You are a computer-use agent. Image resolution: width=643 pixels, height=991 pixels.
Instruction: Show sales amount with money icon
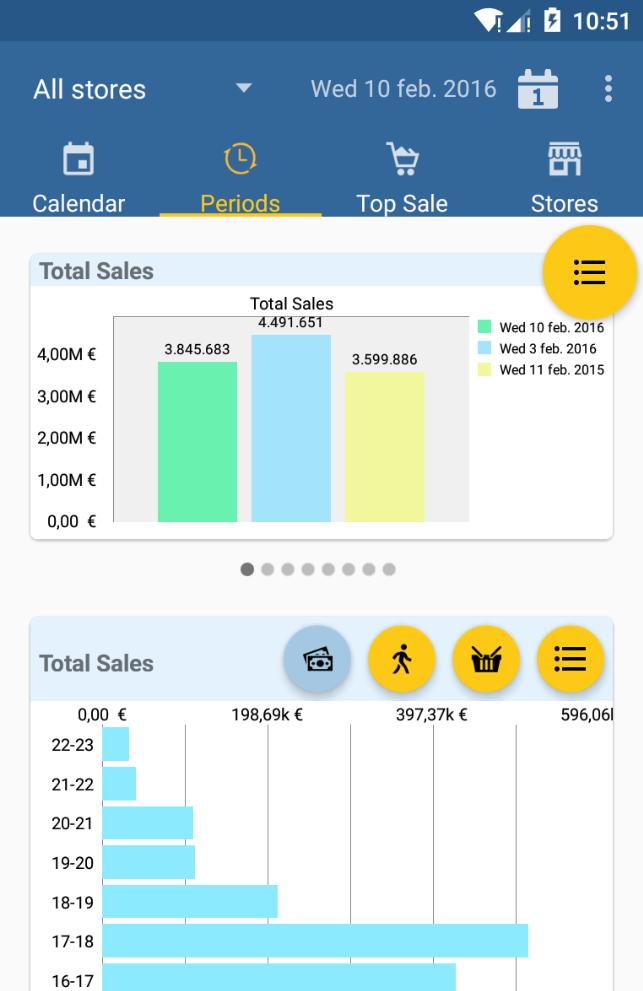317,659
